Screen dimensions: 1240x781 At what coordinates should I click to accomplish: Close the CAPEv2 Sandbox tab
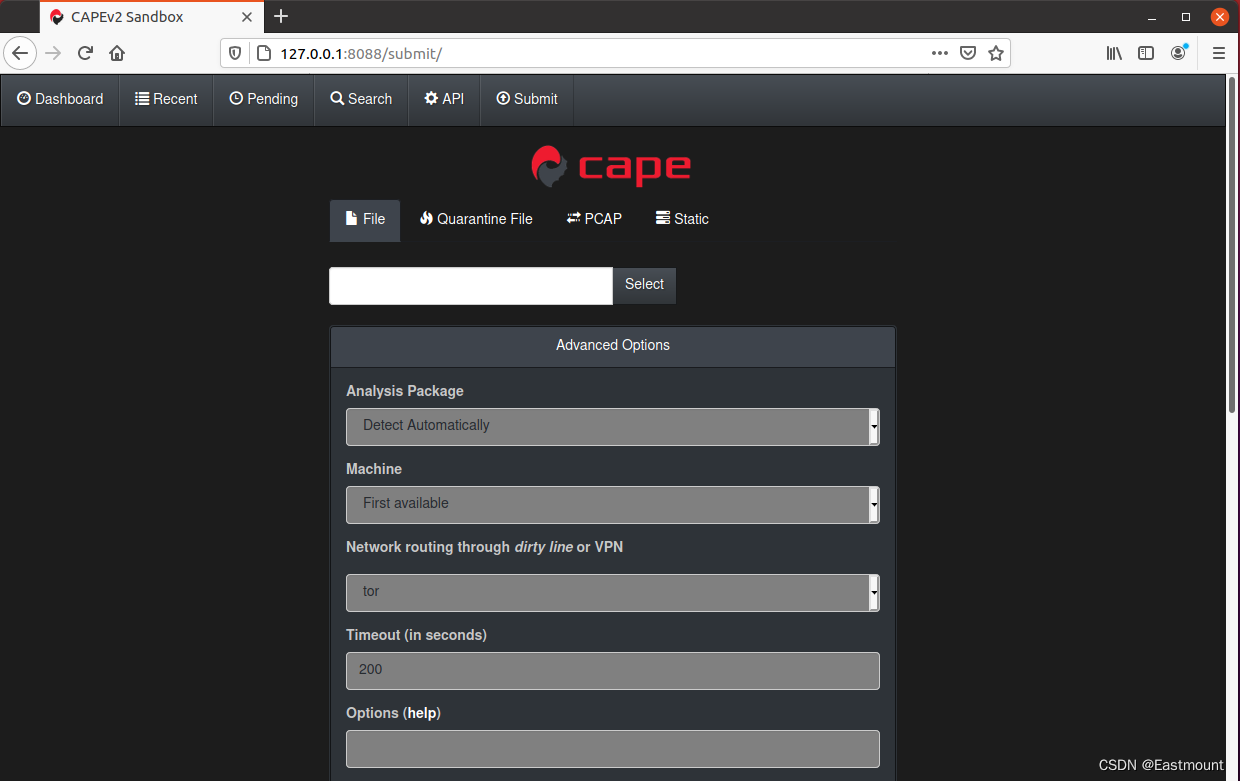coord(247,17)
